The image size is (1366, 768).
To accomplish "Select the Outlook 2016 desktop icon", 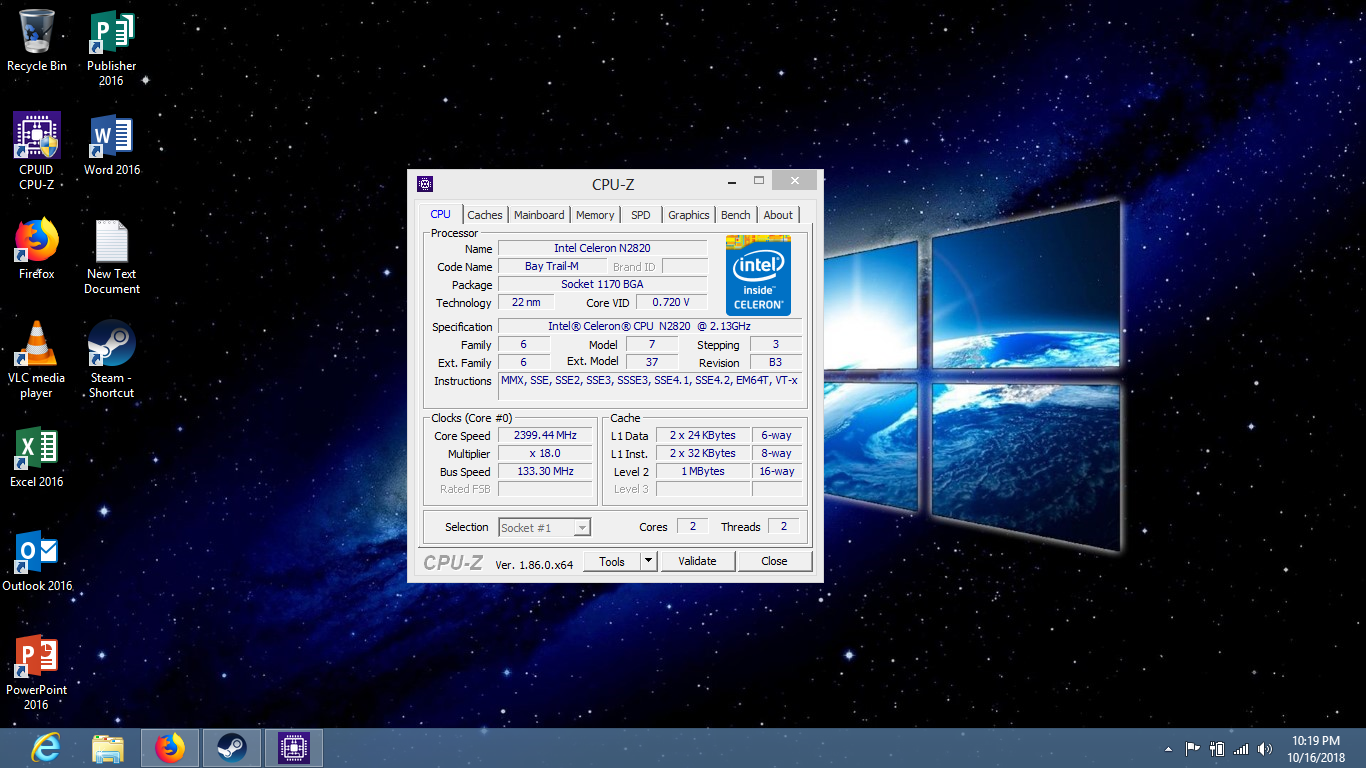I will click(x=37, y=560).
